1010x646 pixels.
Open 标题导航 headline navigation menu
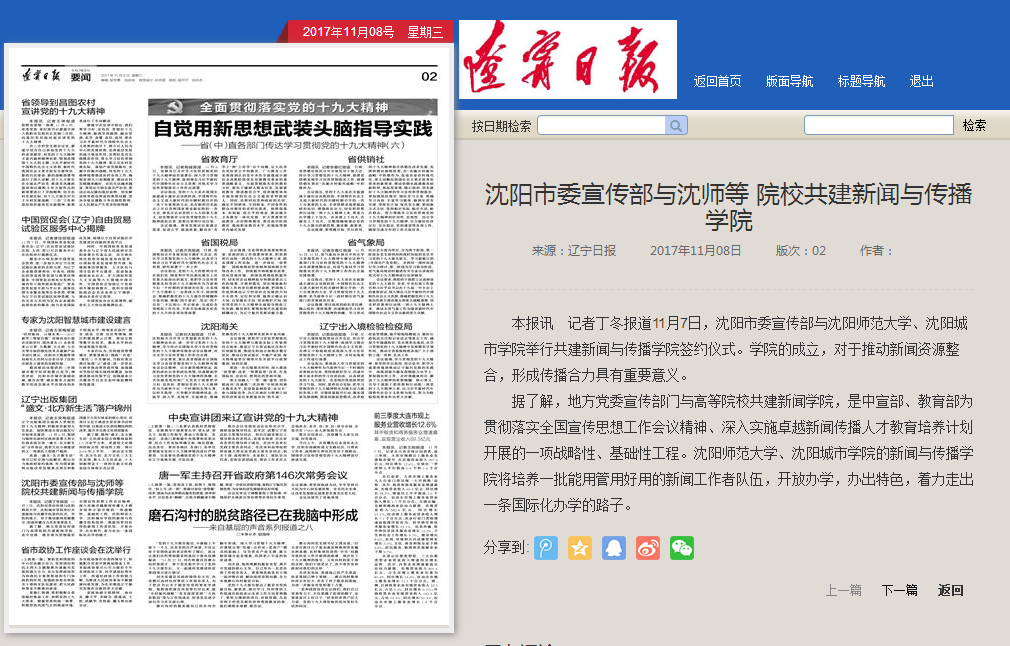pos(862,82)
